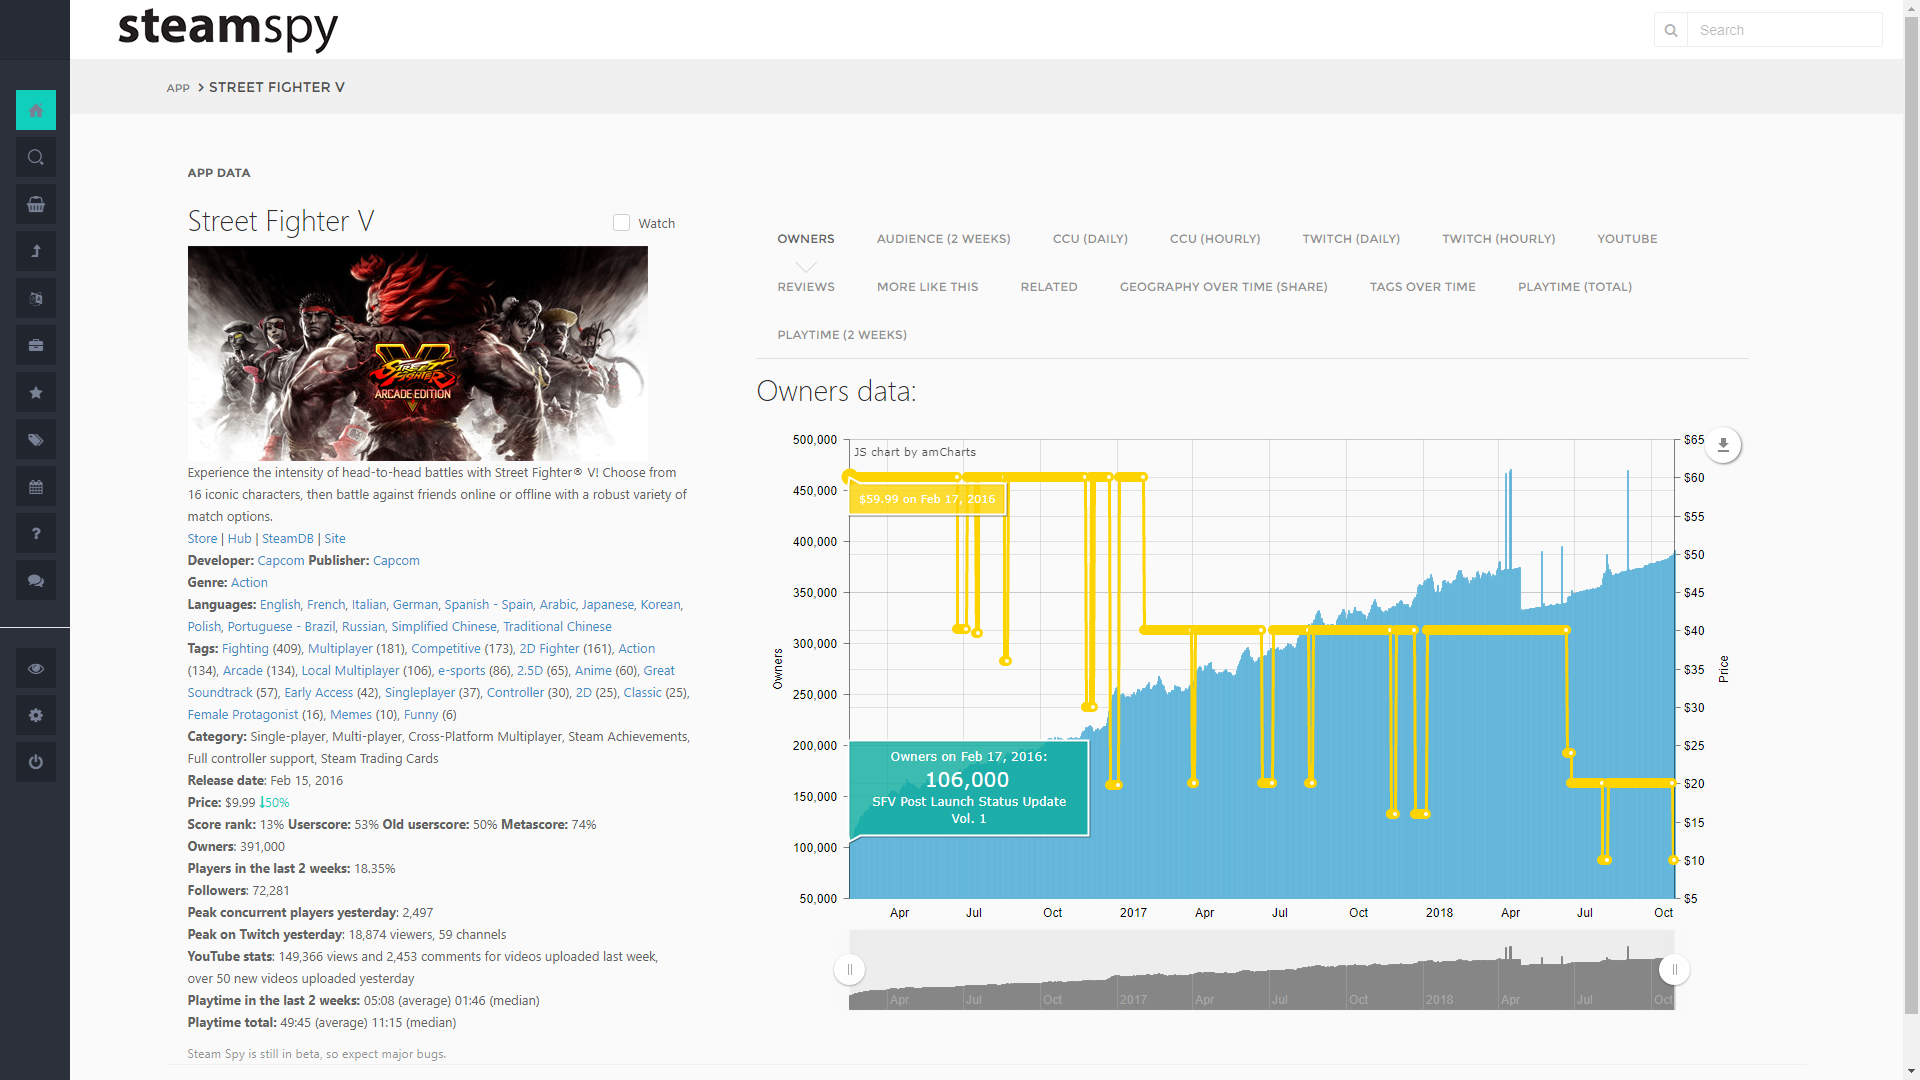Open the Site link
This screenshot has height=1080, width=1920.
335,539
